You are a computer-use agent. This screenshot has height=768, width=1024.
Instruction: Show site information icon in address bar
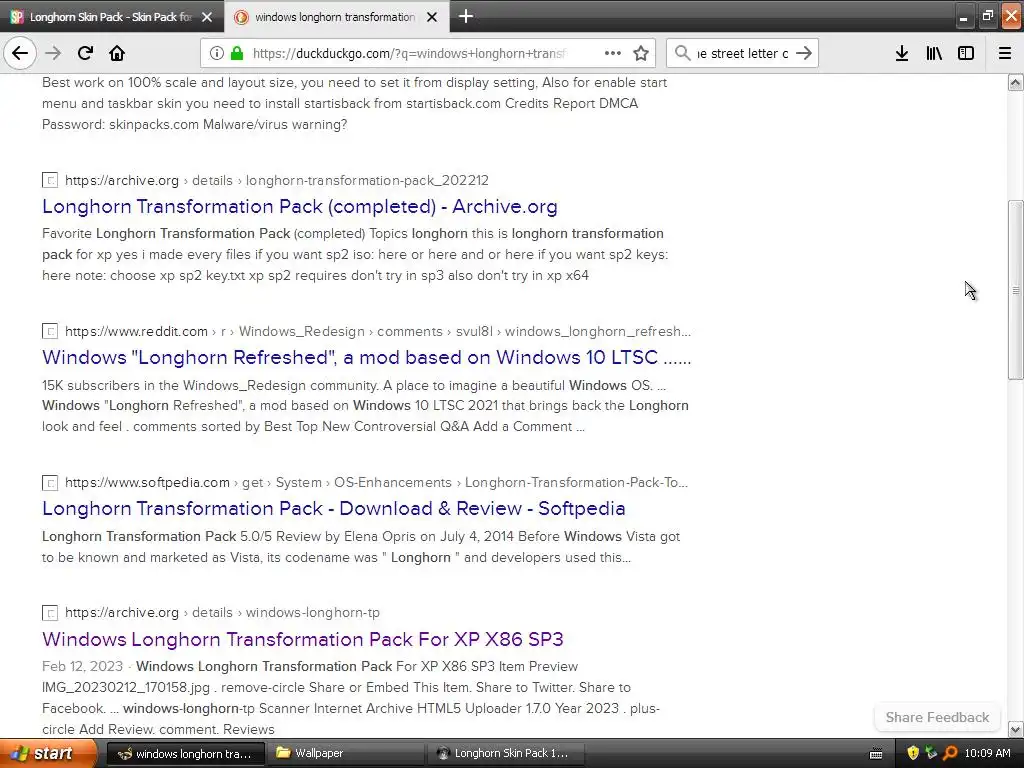(x=217, y=53)
